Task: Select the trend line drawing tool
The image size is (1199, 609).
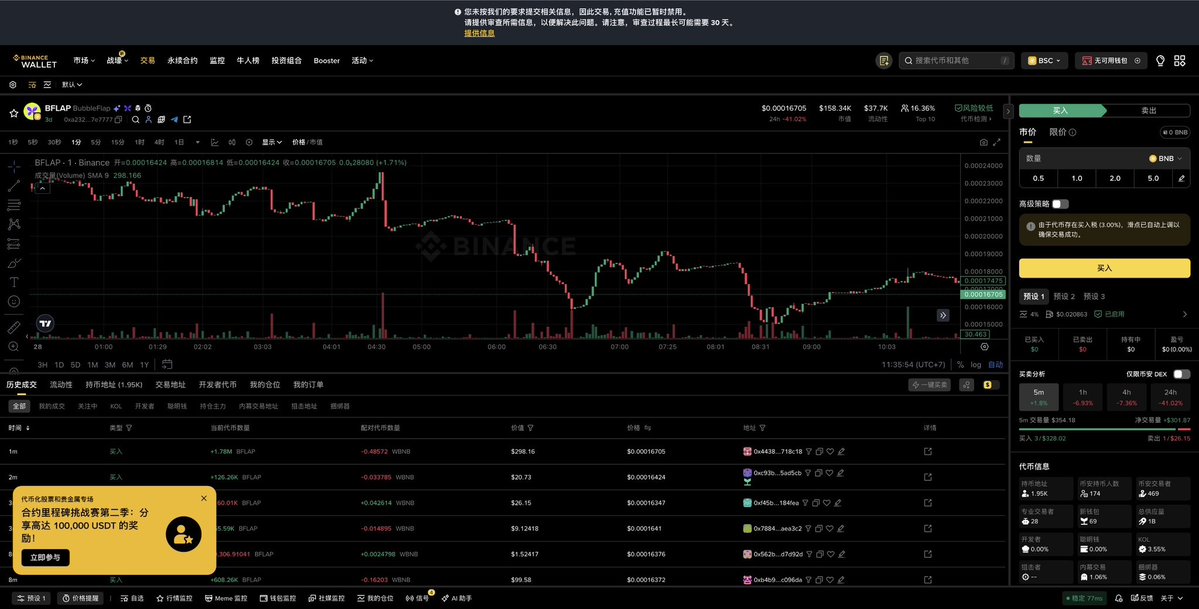Action: click(x=14, y=186)
